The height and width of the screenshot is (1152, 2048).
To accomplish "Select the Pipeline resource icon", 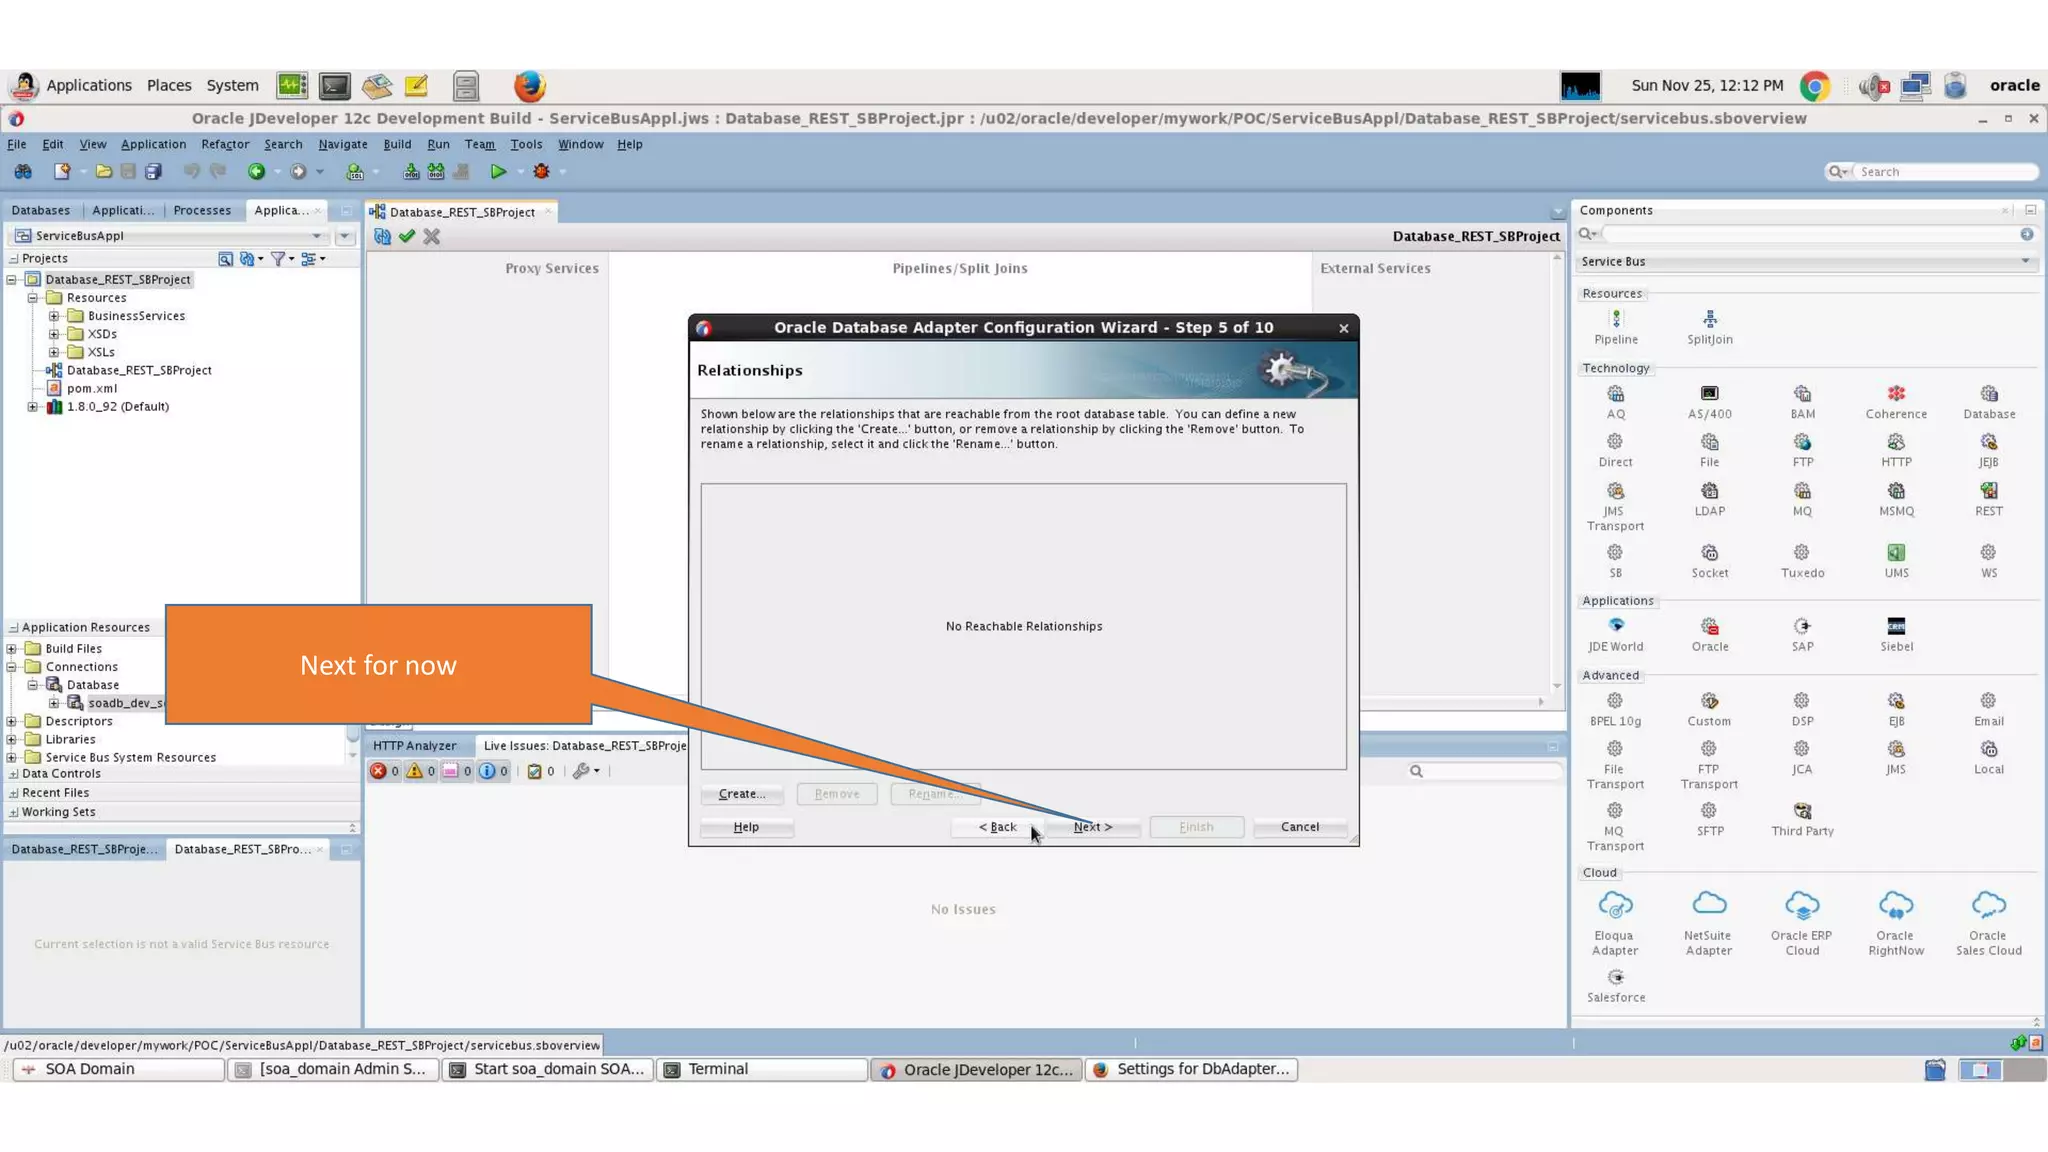I will [1615, 320].
